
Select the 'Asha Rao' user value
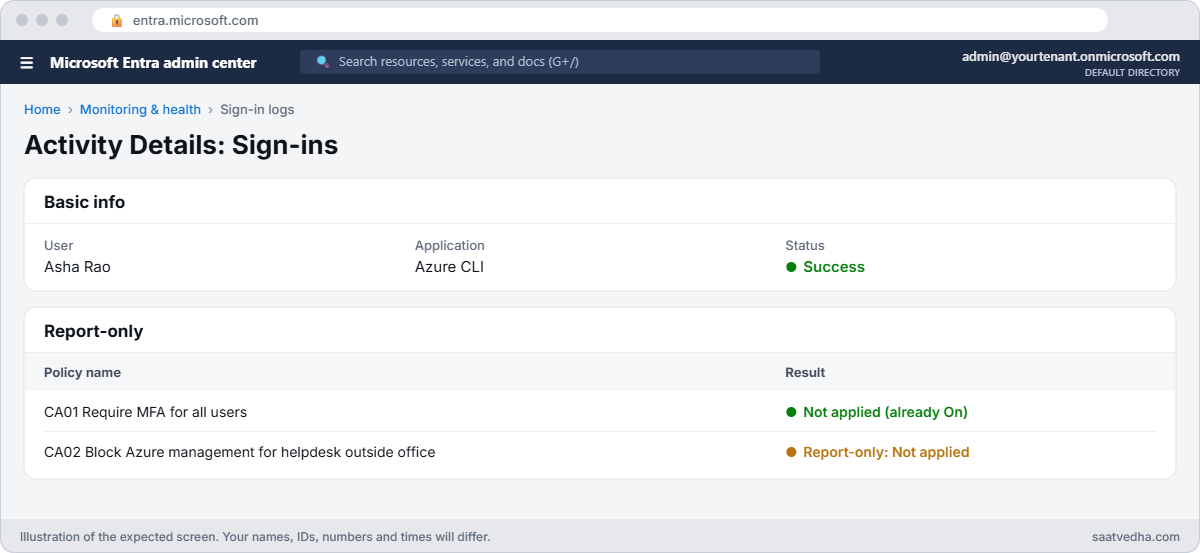tap(77, 267)
